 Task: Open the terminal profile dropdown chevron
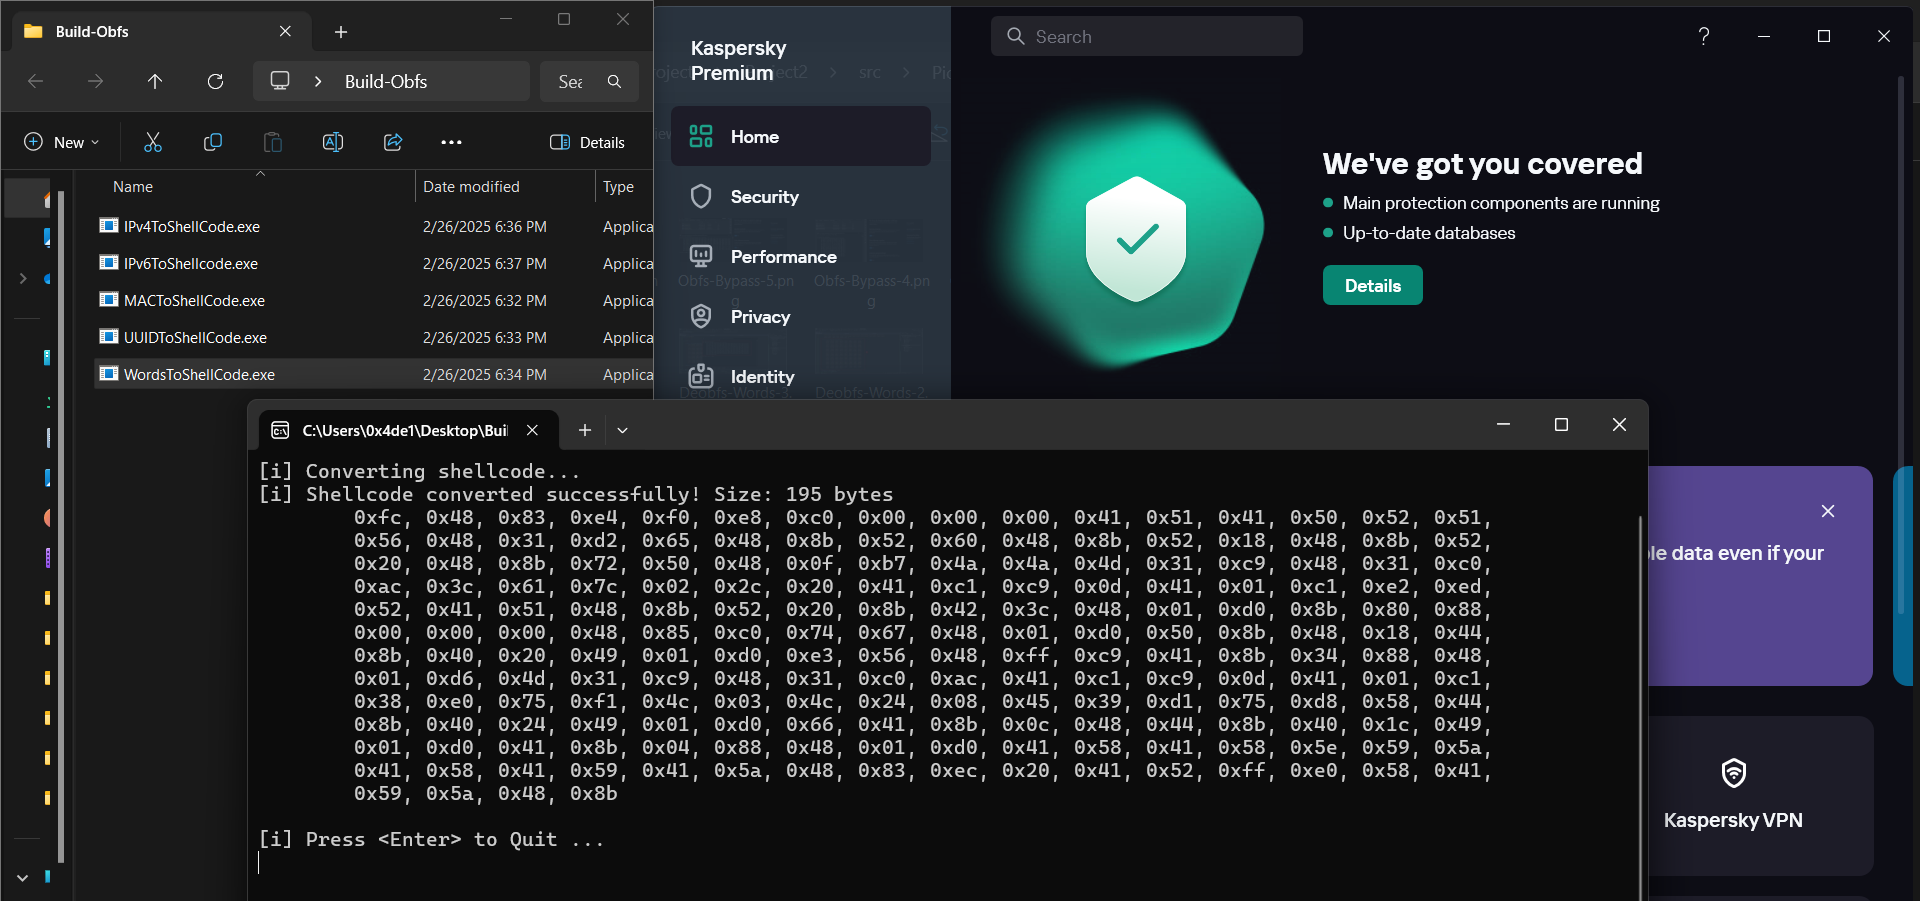click(622, 430)
